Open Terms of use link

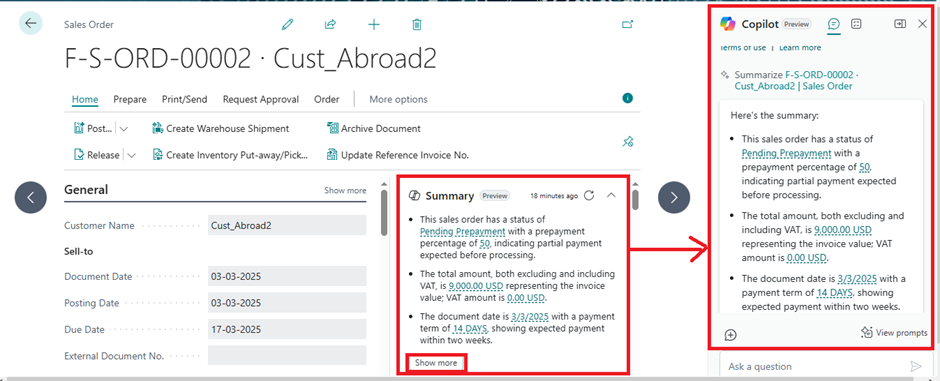(742, 48)
